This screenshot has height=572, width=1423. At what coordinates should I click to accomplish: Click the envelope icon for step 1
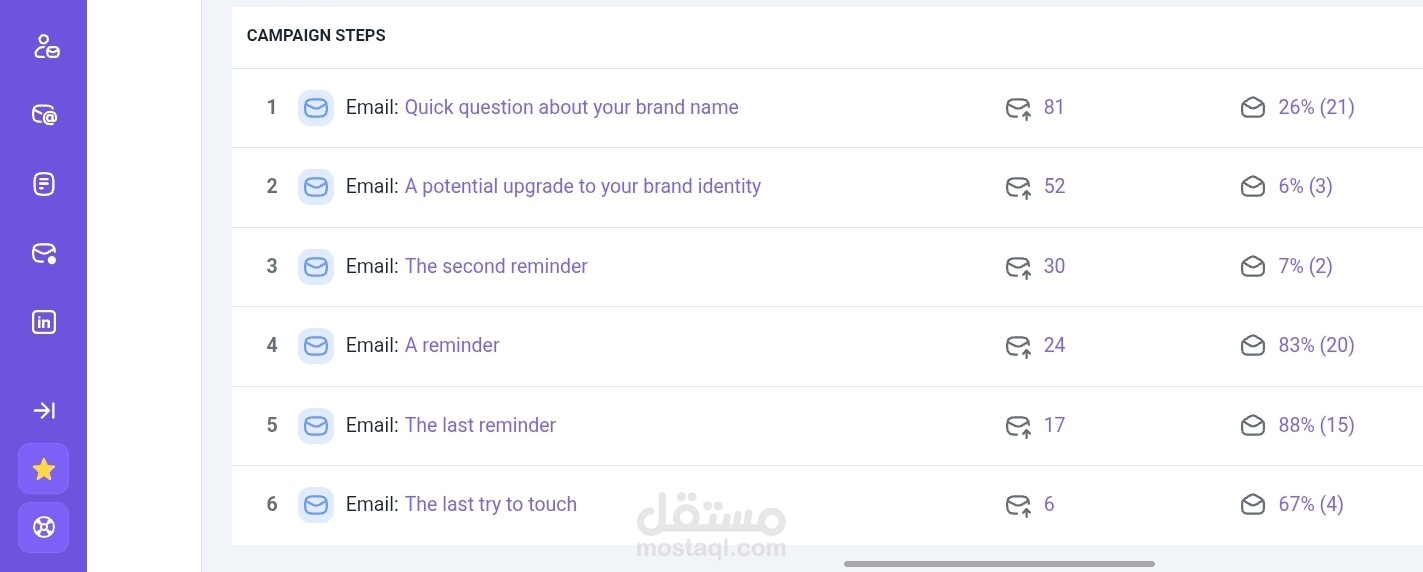tap(316, 108)
